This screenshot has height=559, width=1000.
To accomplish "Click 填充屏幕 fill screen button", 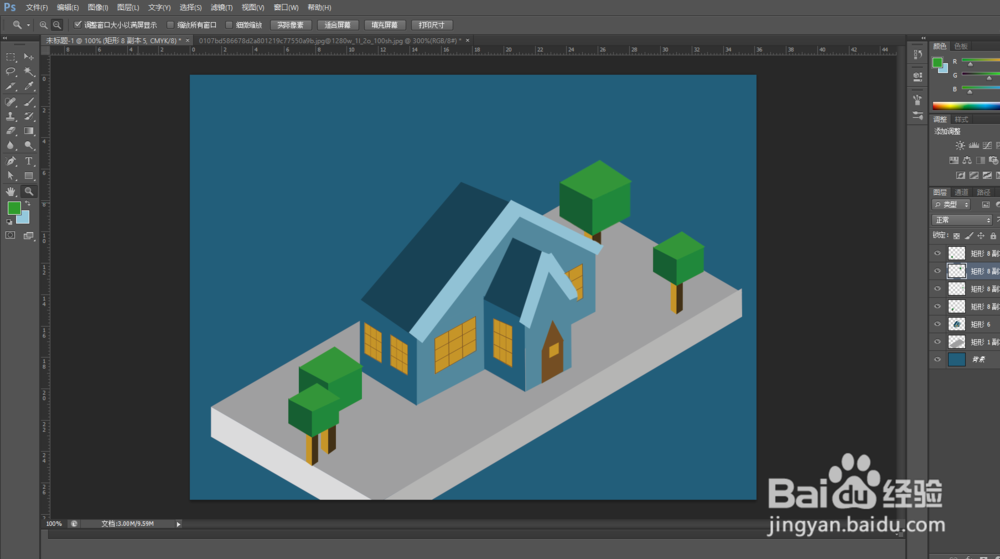I will (385, 25).
